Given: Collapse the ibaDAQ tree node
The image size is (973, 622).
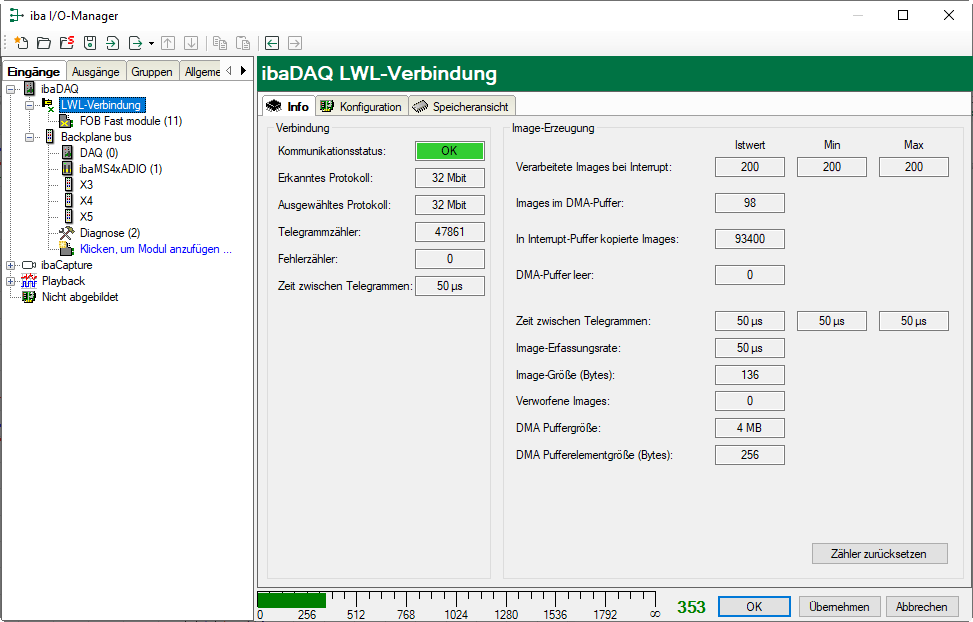Looking at the screenshot, I should point(11,89).
